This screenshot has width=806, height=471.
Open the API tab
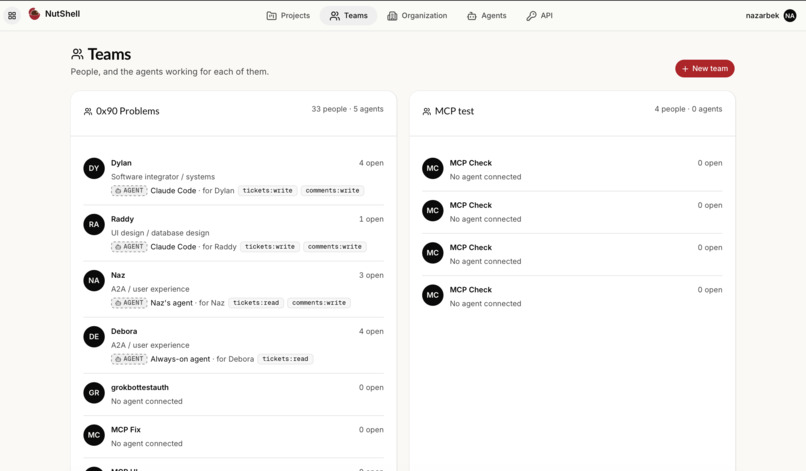click(539, 15)
